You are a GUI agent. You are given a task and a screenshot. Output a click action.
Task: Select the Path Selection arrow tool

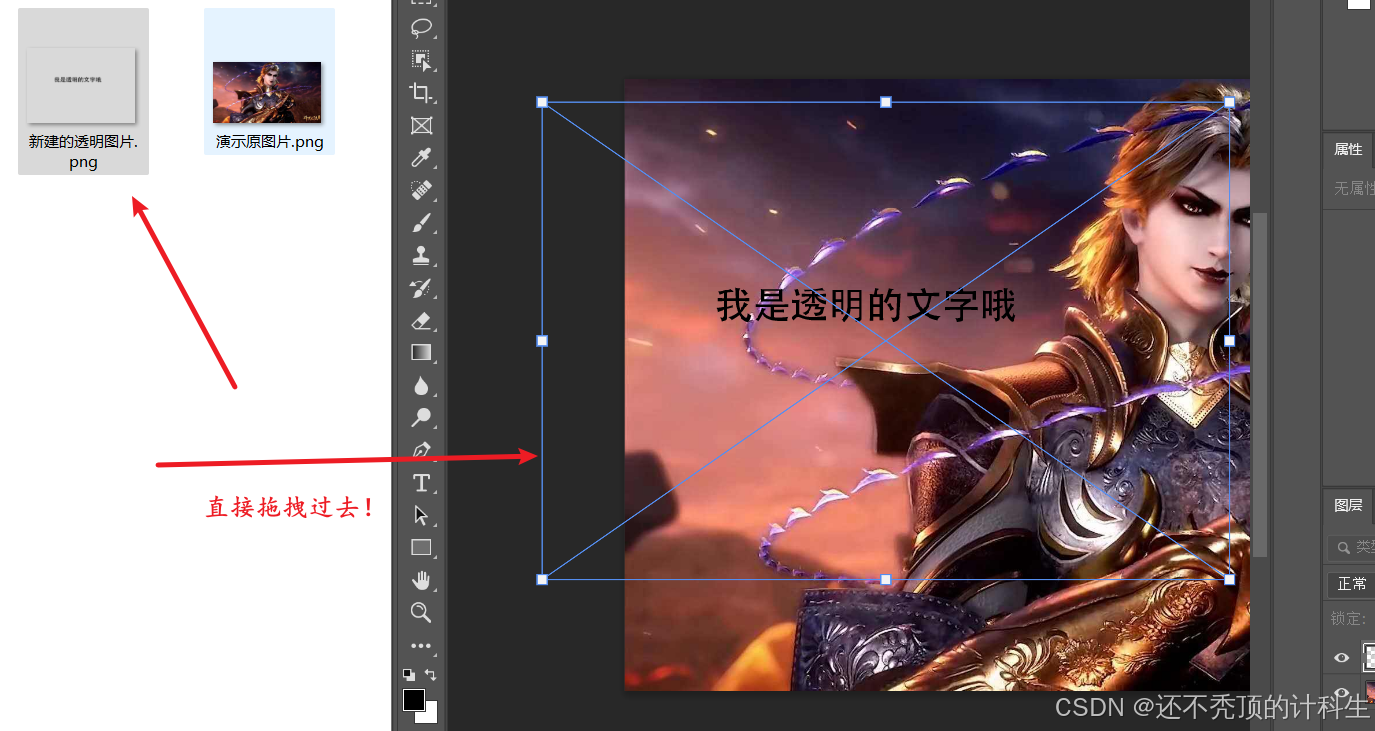tap(421, 515)
